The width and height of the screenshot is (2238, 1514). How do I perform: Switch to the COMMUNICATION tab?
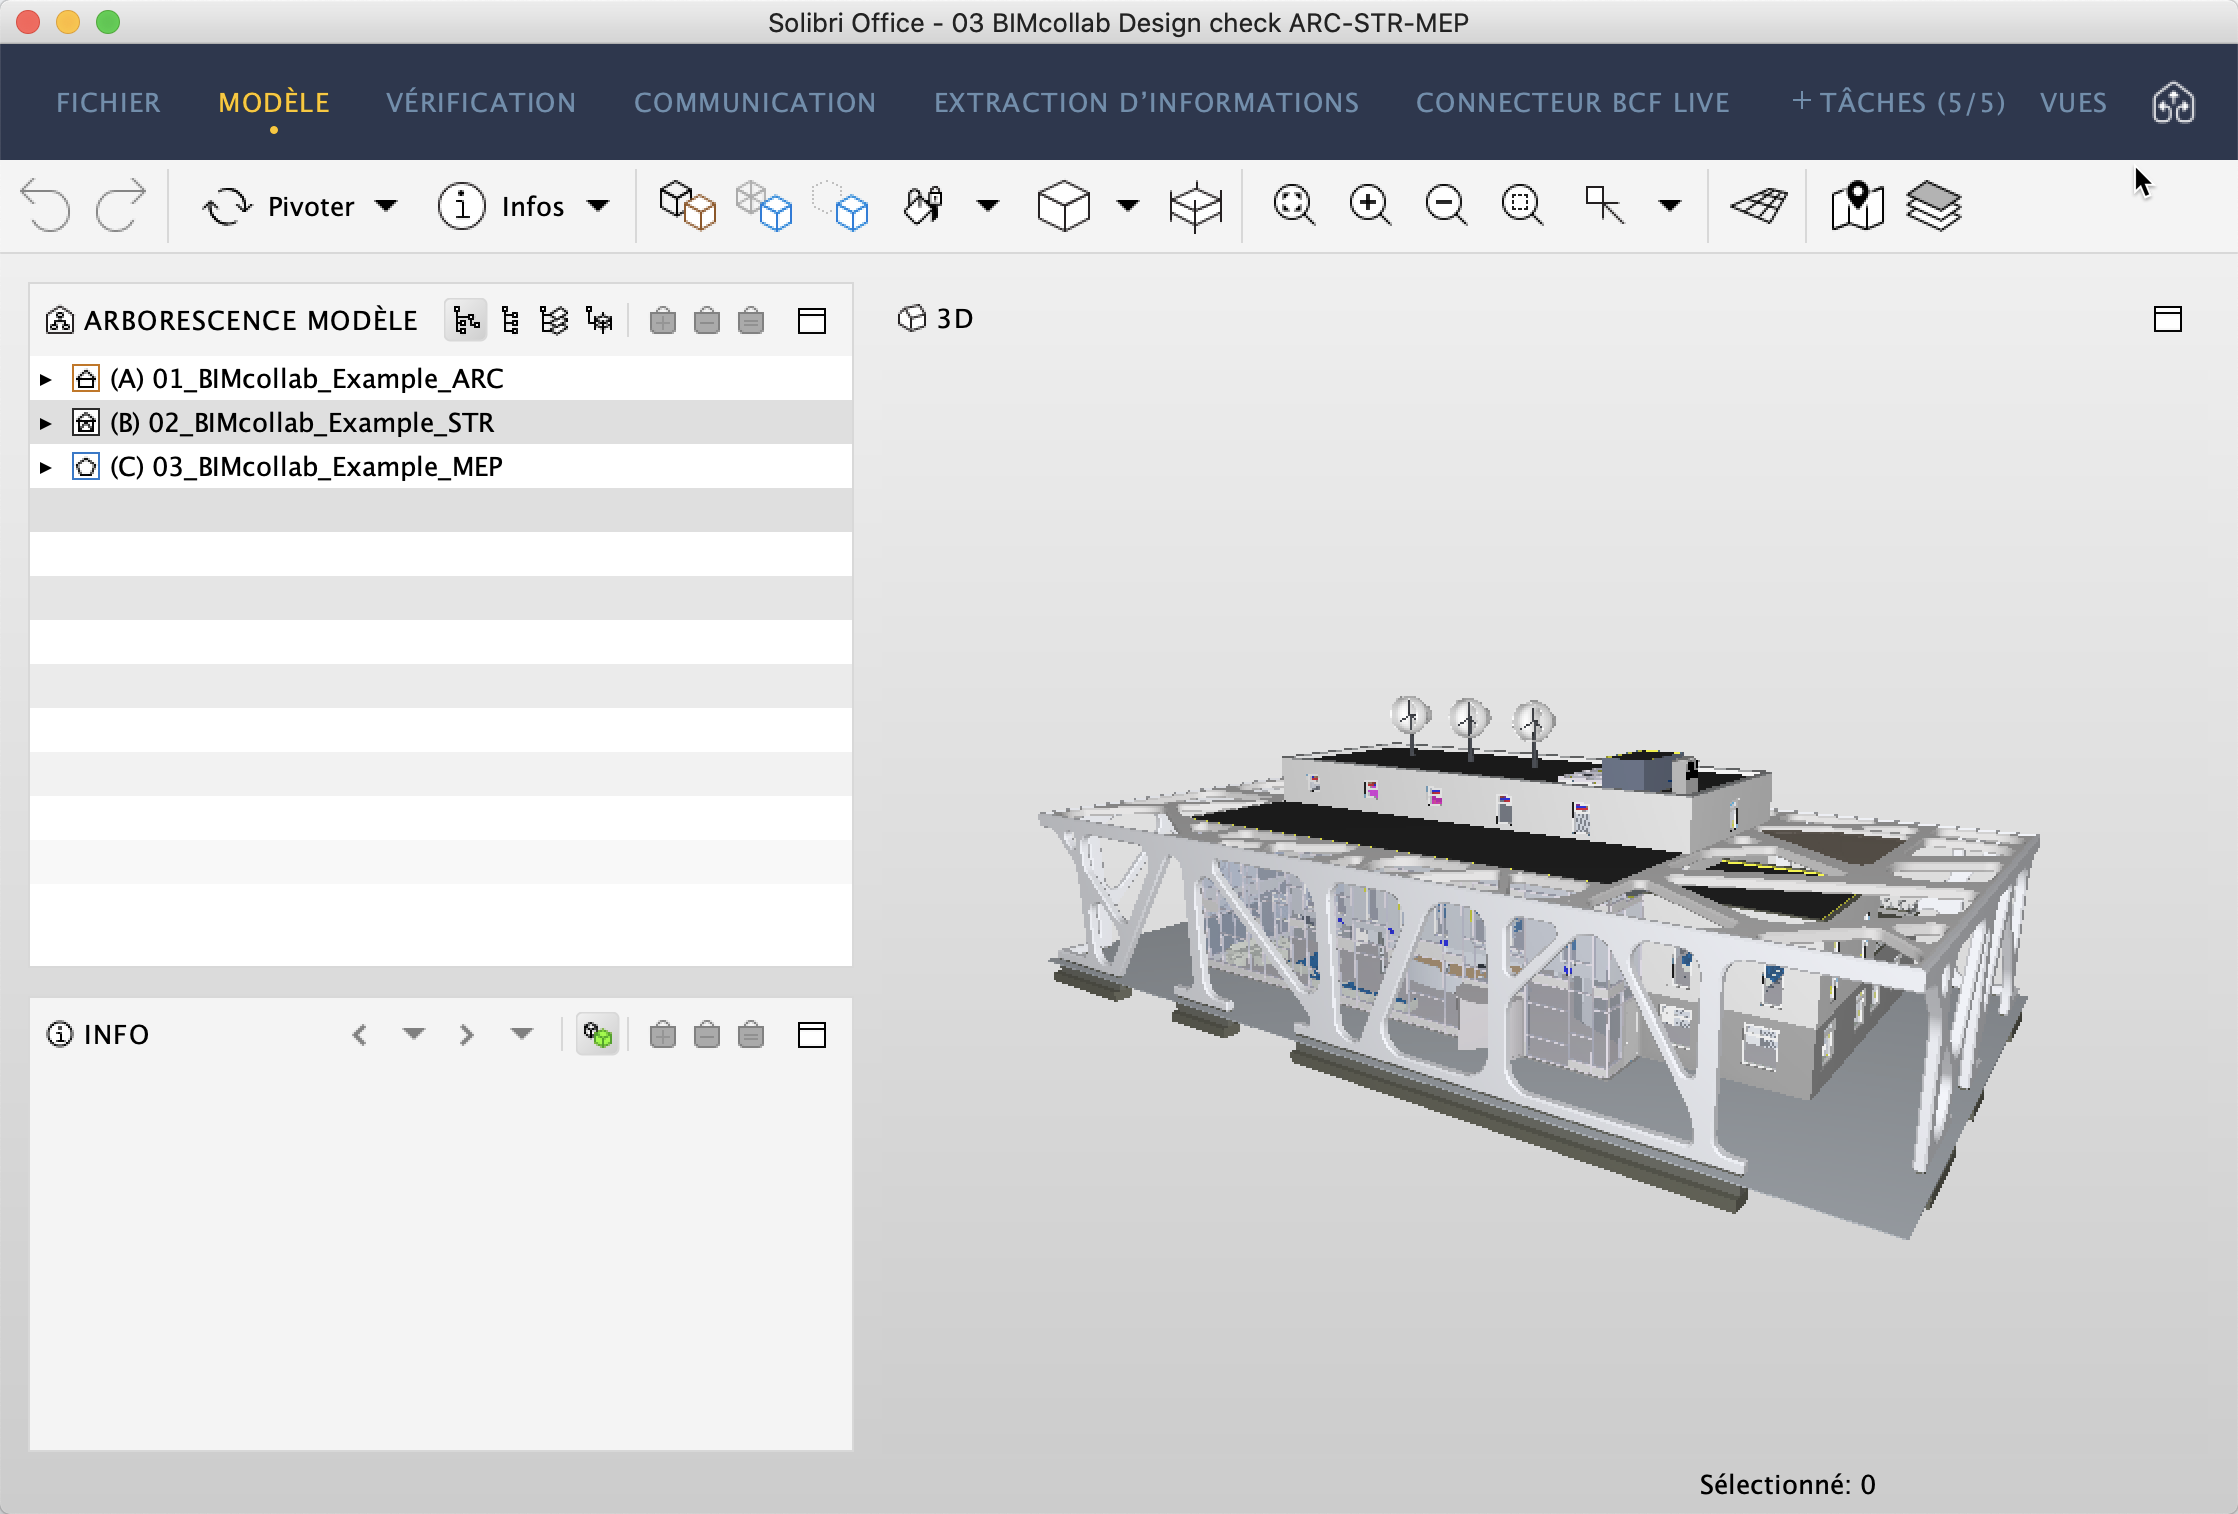pyautogui.click(x=755, y=103)
